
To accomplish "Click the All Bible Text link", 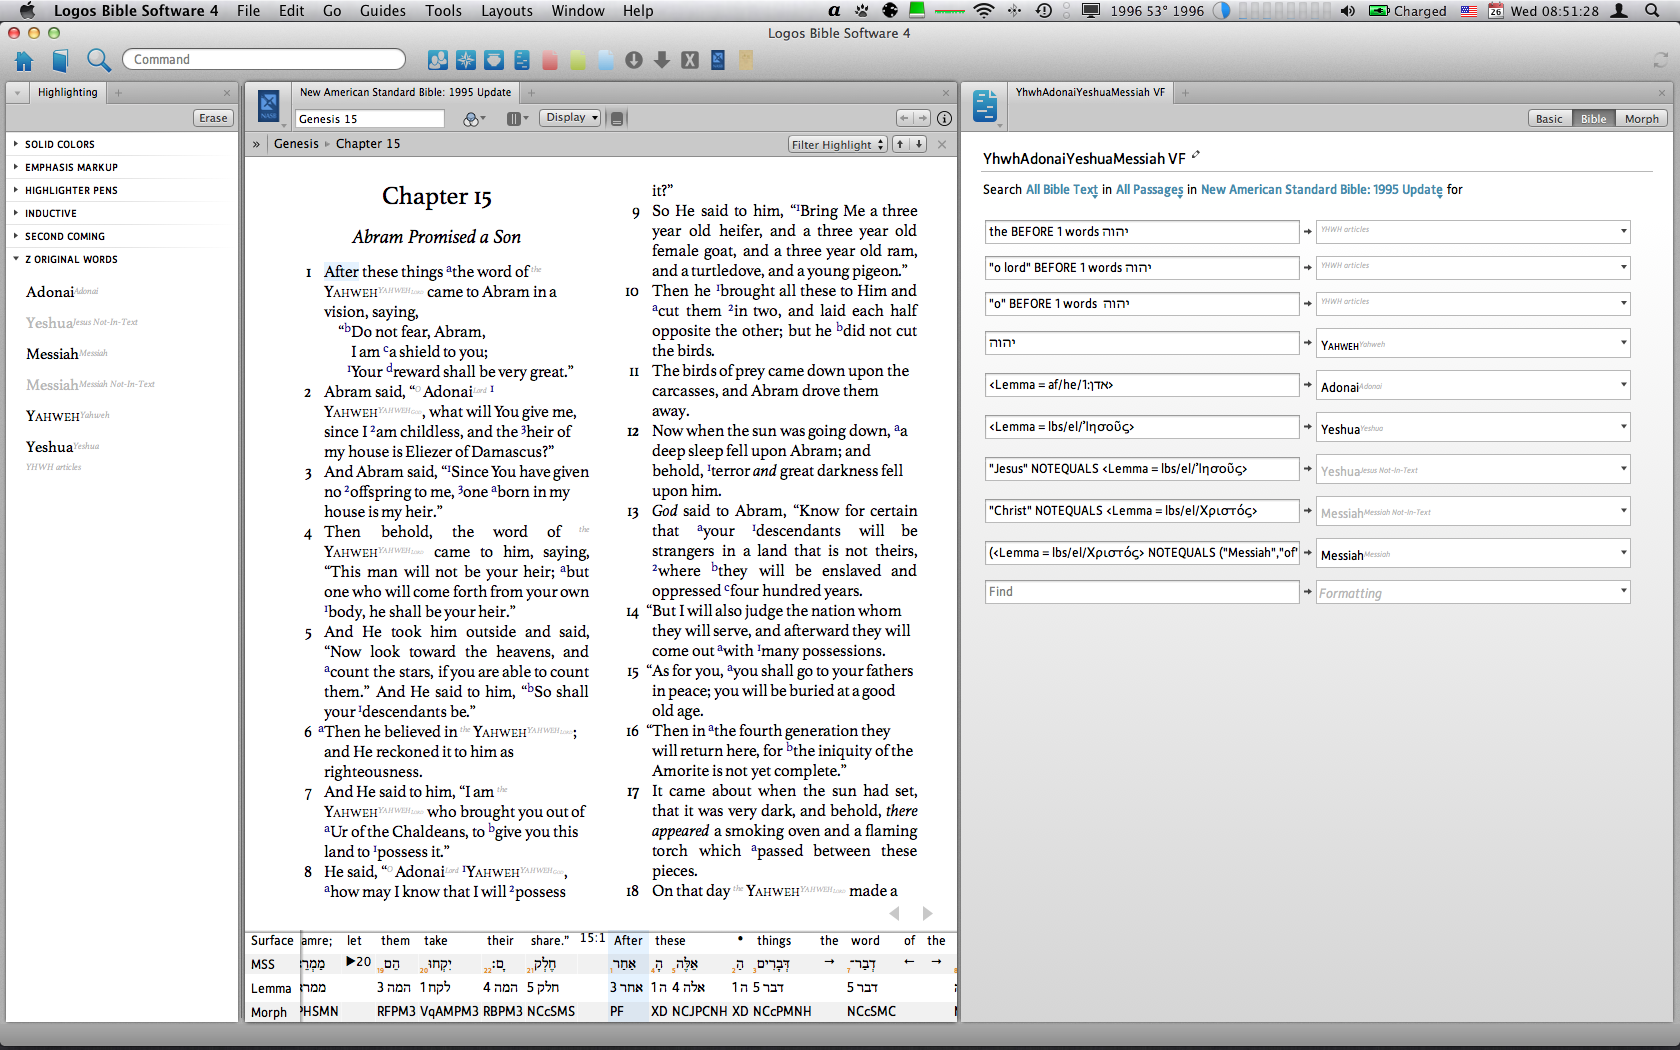I will coord(1062,190).
